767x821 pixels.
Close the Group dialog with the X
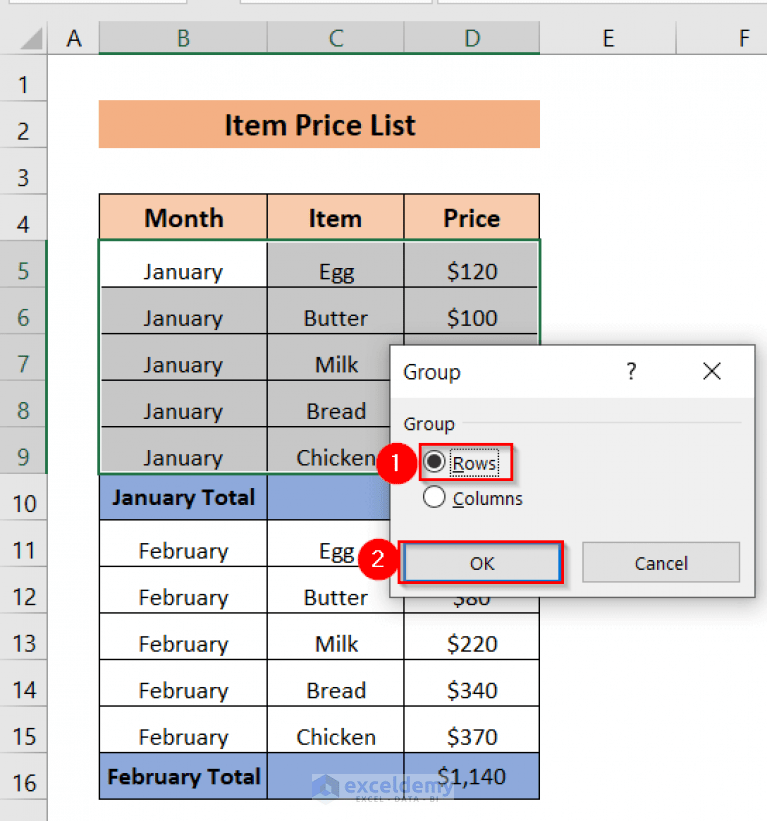click(711, 371)
